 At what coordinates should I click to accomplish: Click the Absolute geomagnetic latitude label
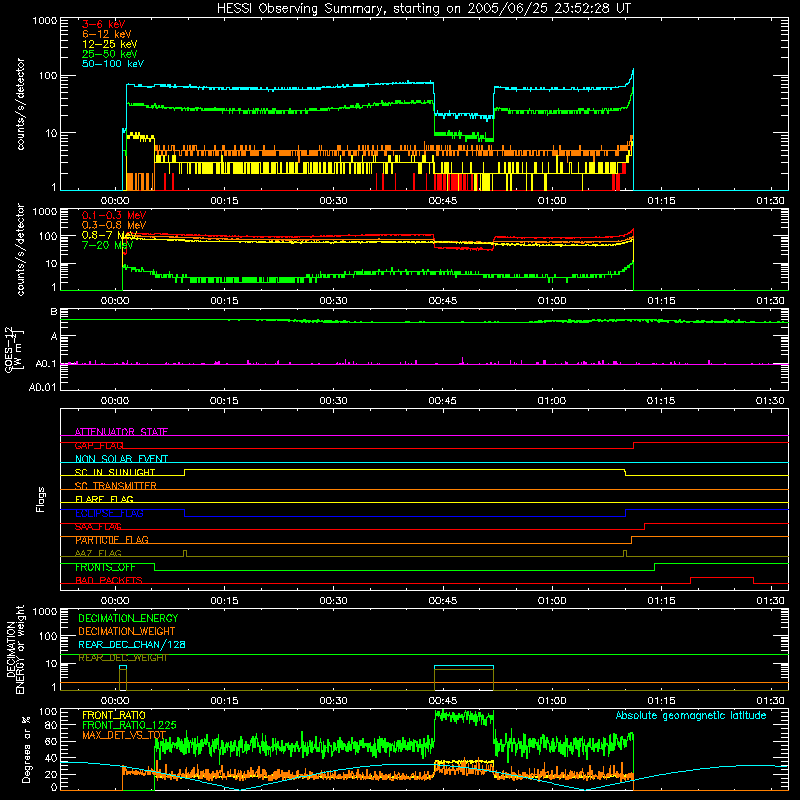point(691,716)
